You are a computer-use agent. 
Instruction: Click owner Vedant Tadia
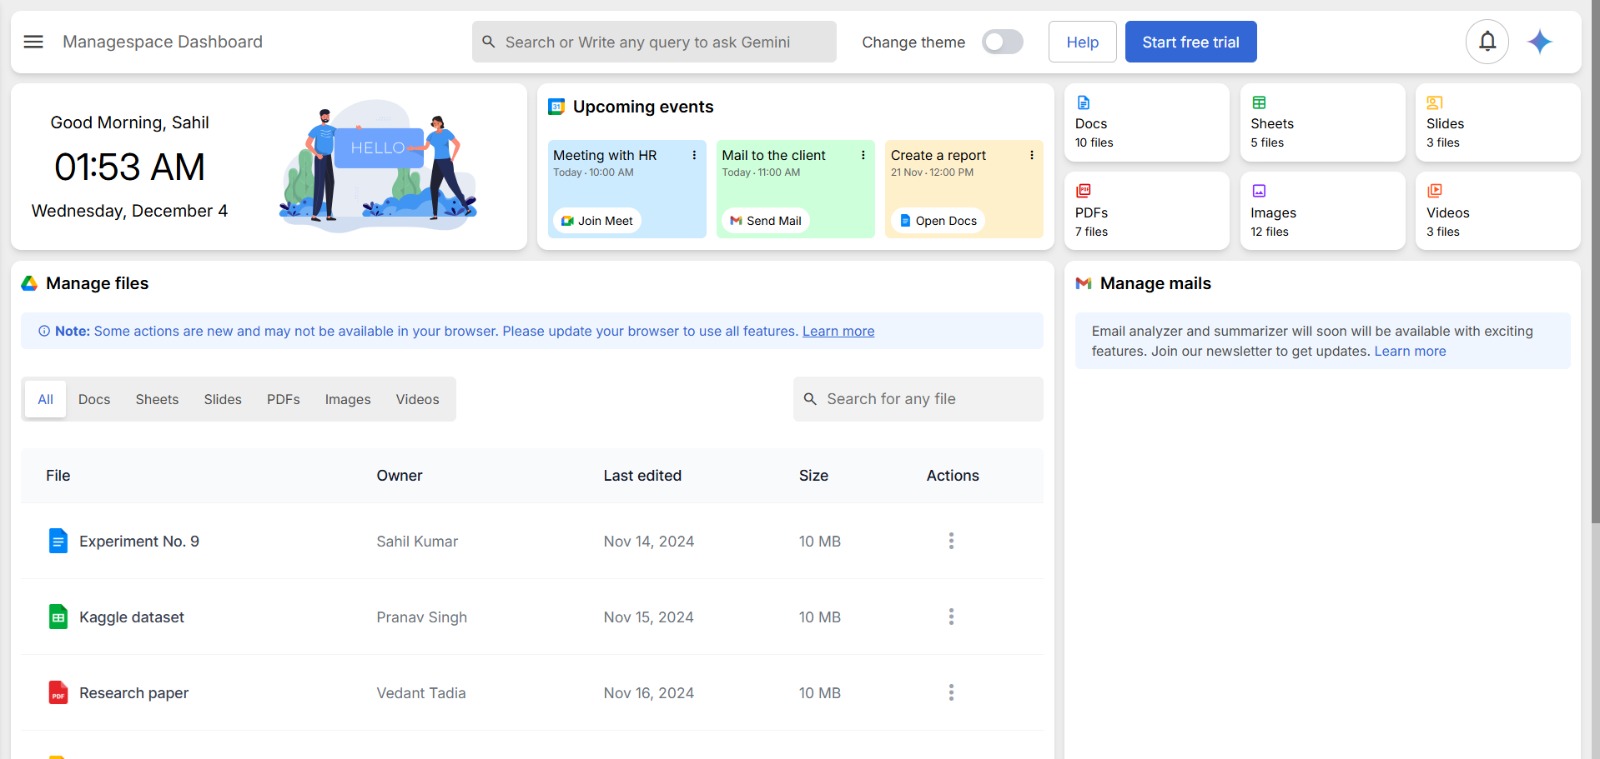[x=421, y=693]
